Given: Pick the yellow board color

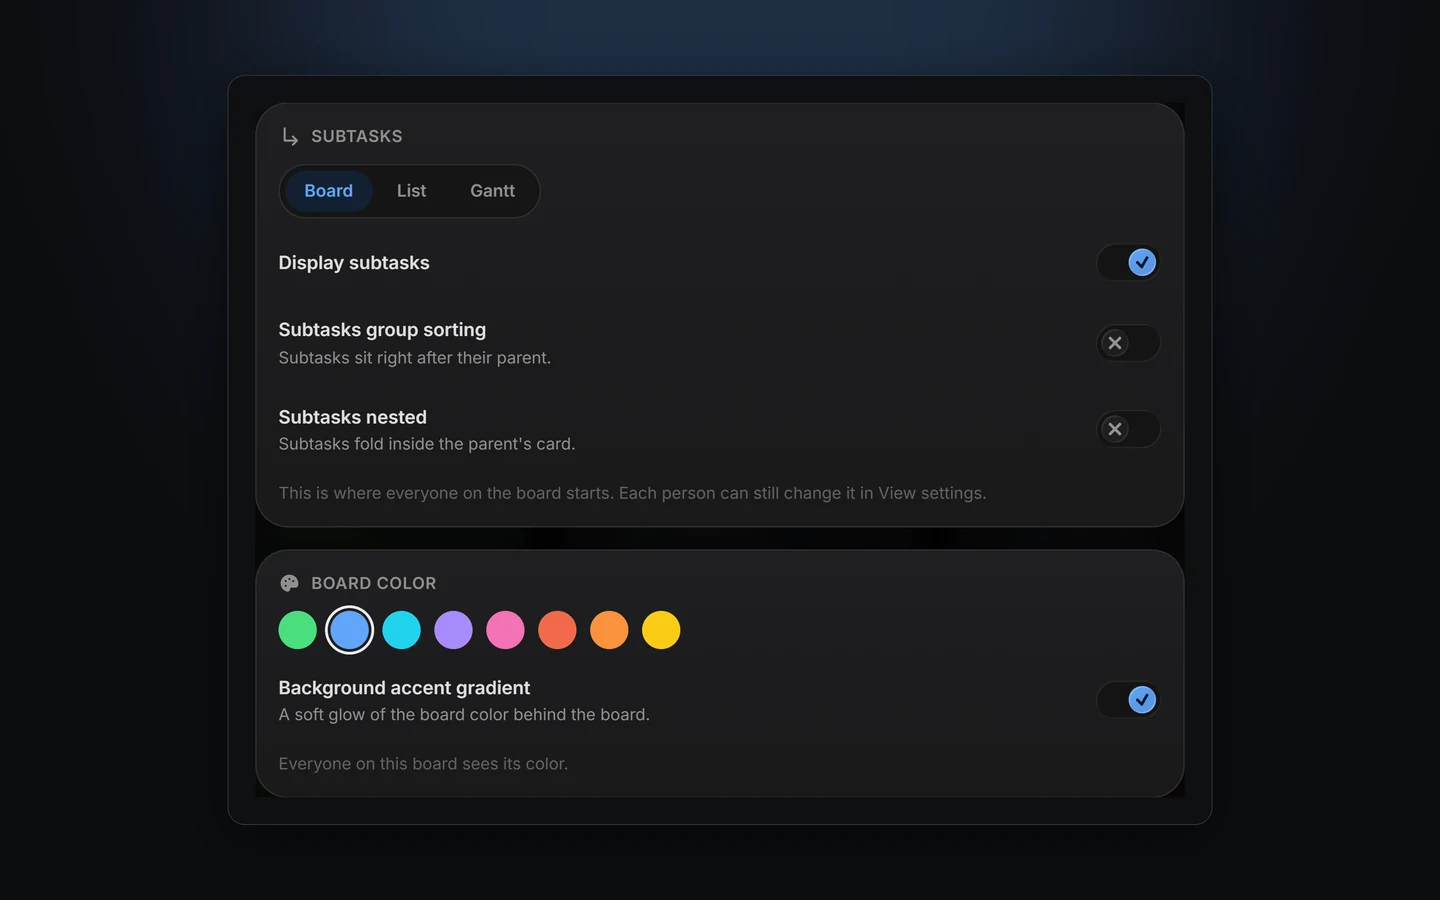Looking at the screenshot, I should coord(661,630).
